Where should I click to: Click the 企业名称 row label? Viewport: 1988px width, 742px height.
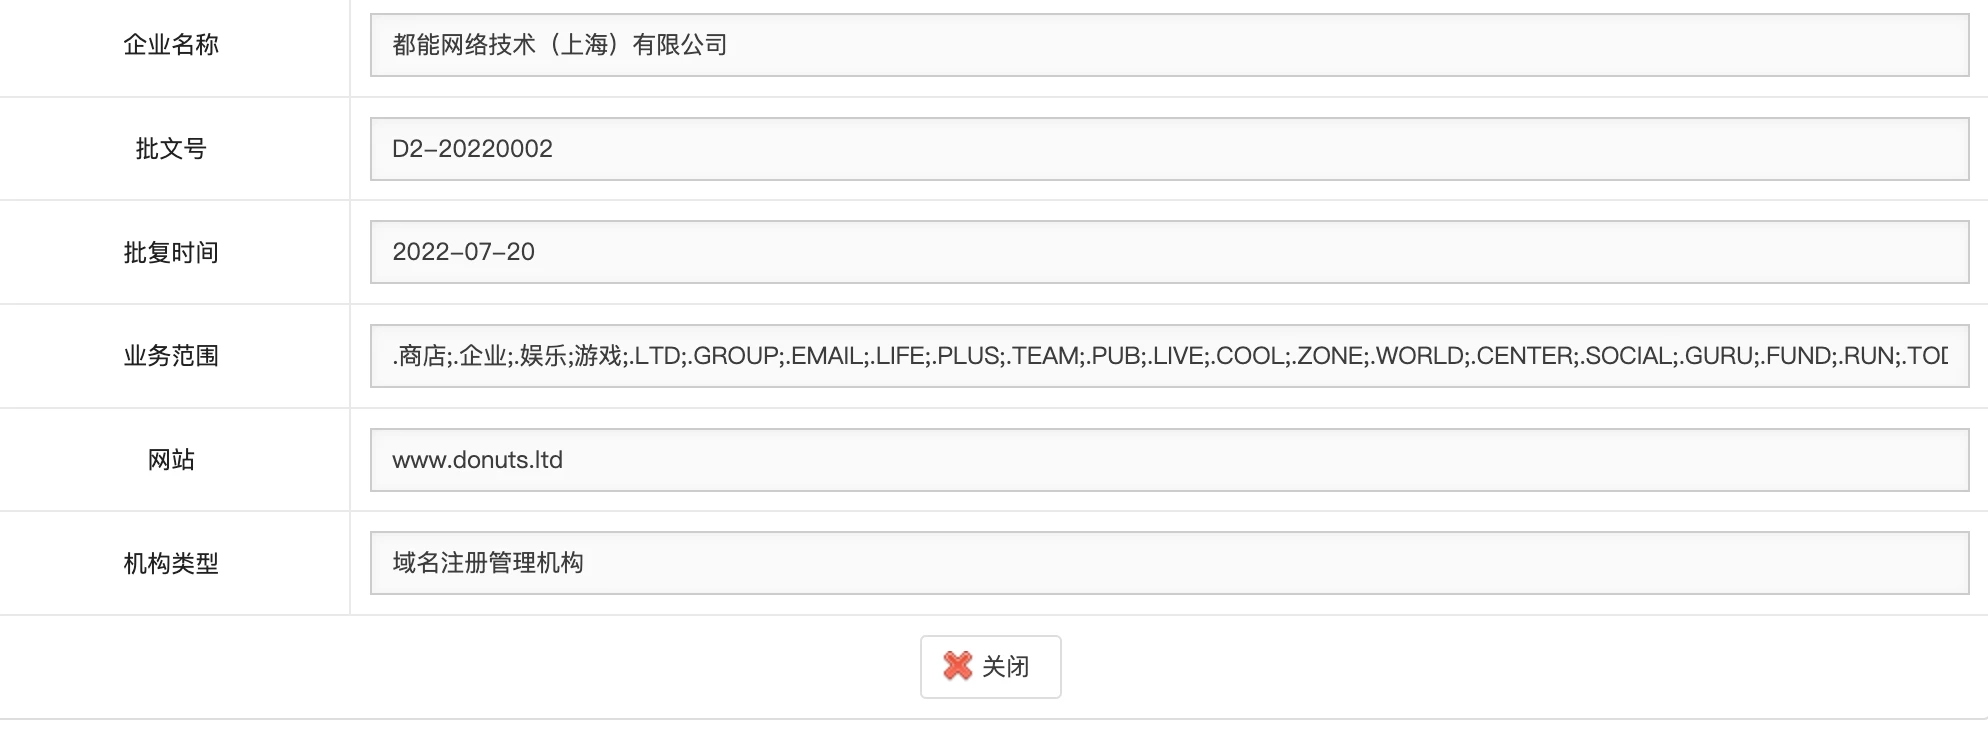(171, 45)
